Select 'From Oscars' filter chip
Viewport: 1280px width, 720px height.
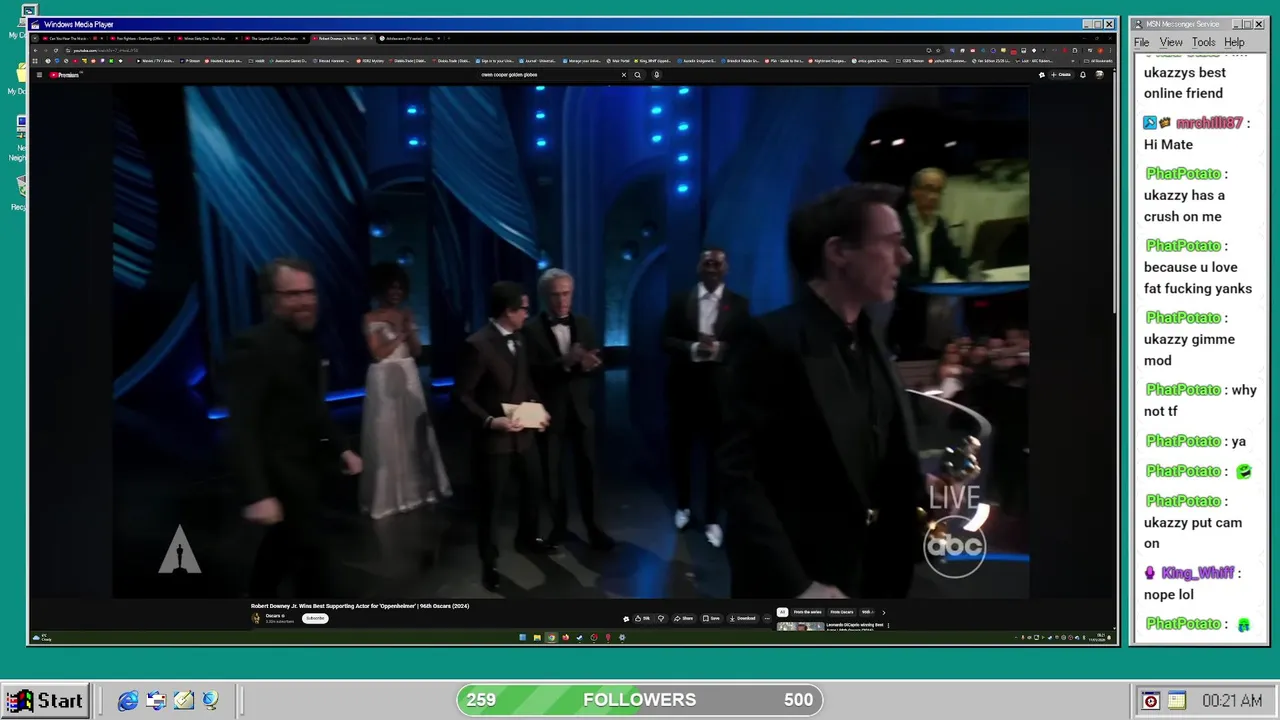coord(842,612)
